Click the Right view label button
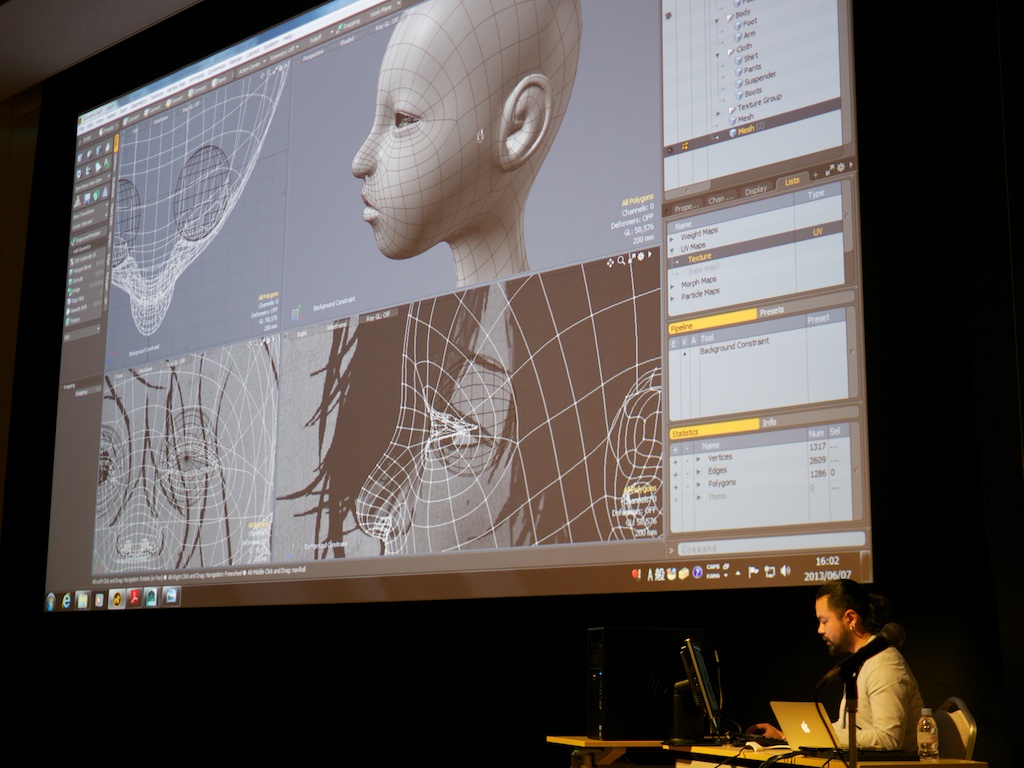The width and height of the screenshot is (1024, 768). pos(301,333)
